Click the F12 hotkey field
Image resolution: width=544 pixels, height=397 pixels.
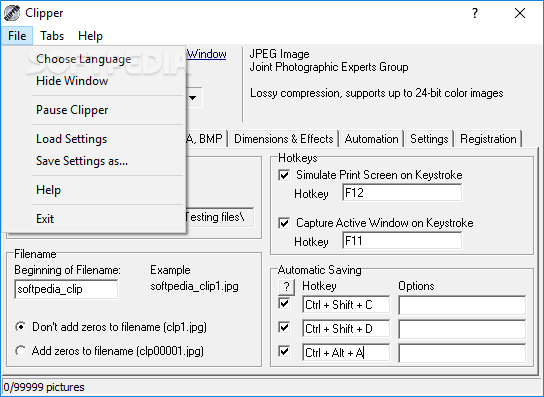coord(402,193)
